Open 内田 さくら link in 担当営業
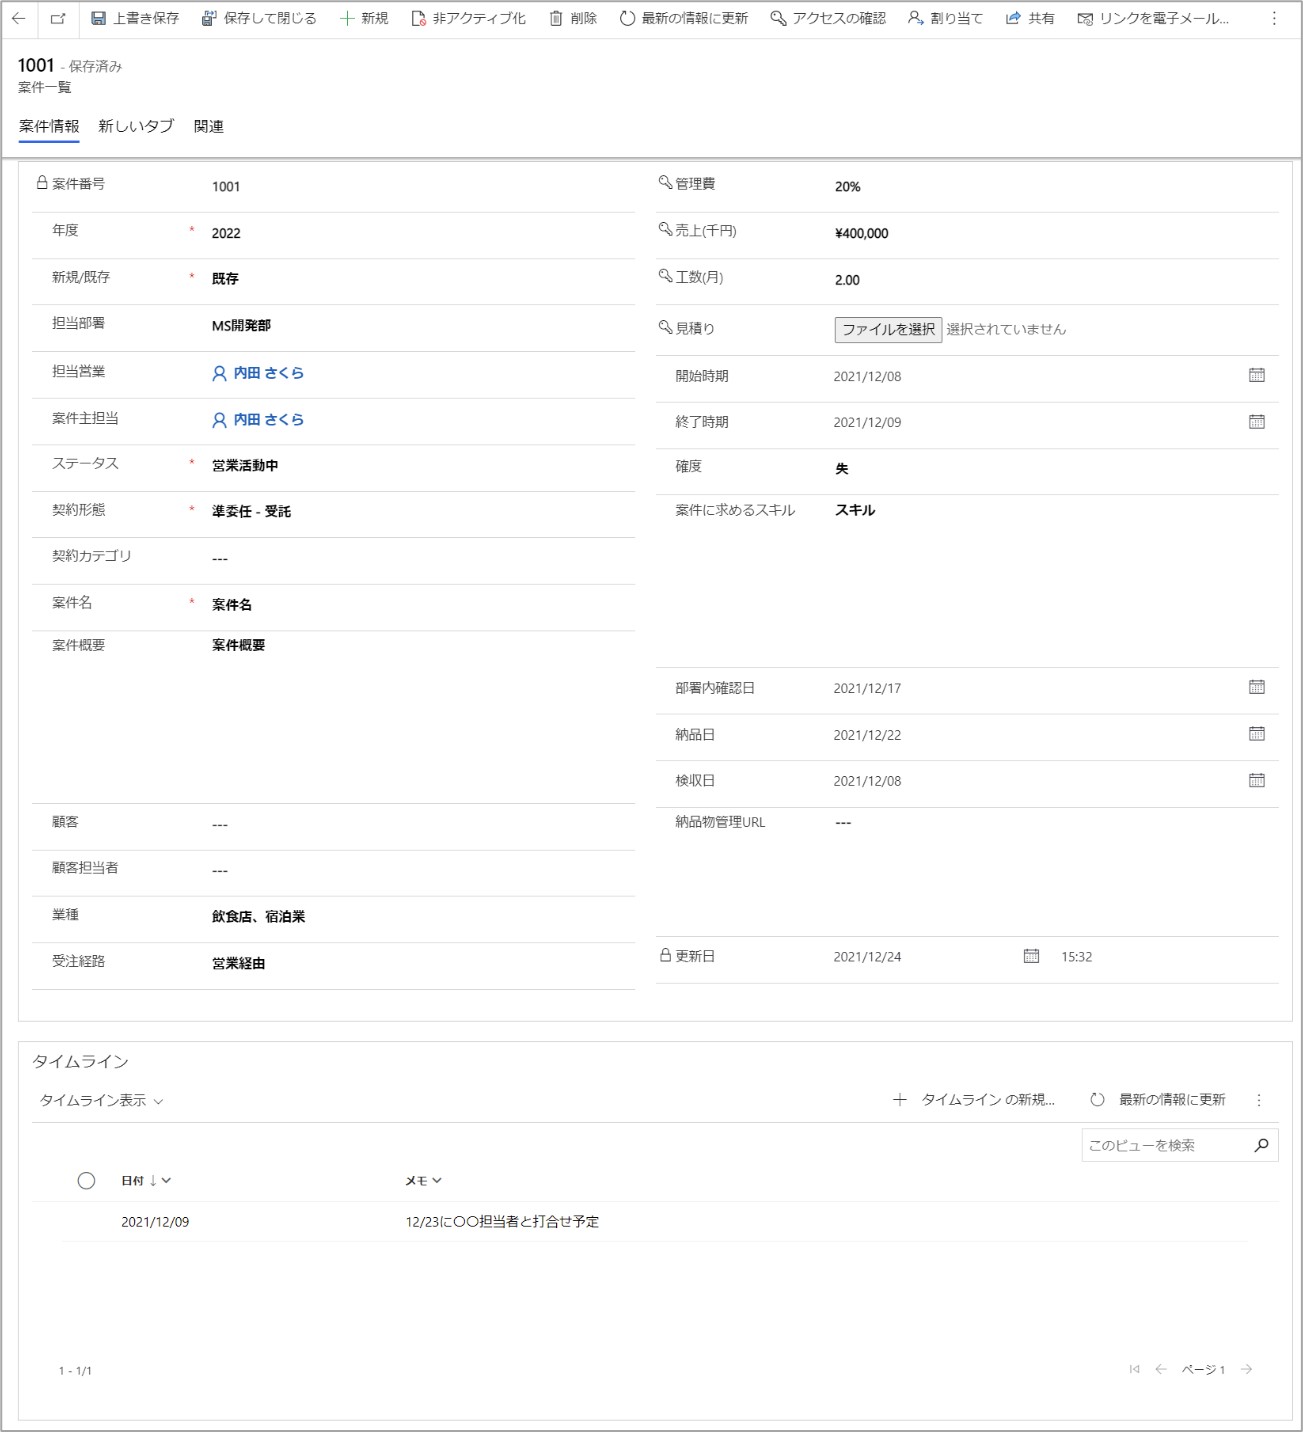This screenshot has width=1303, height=1432. coord(268,373)
